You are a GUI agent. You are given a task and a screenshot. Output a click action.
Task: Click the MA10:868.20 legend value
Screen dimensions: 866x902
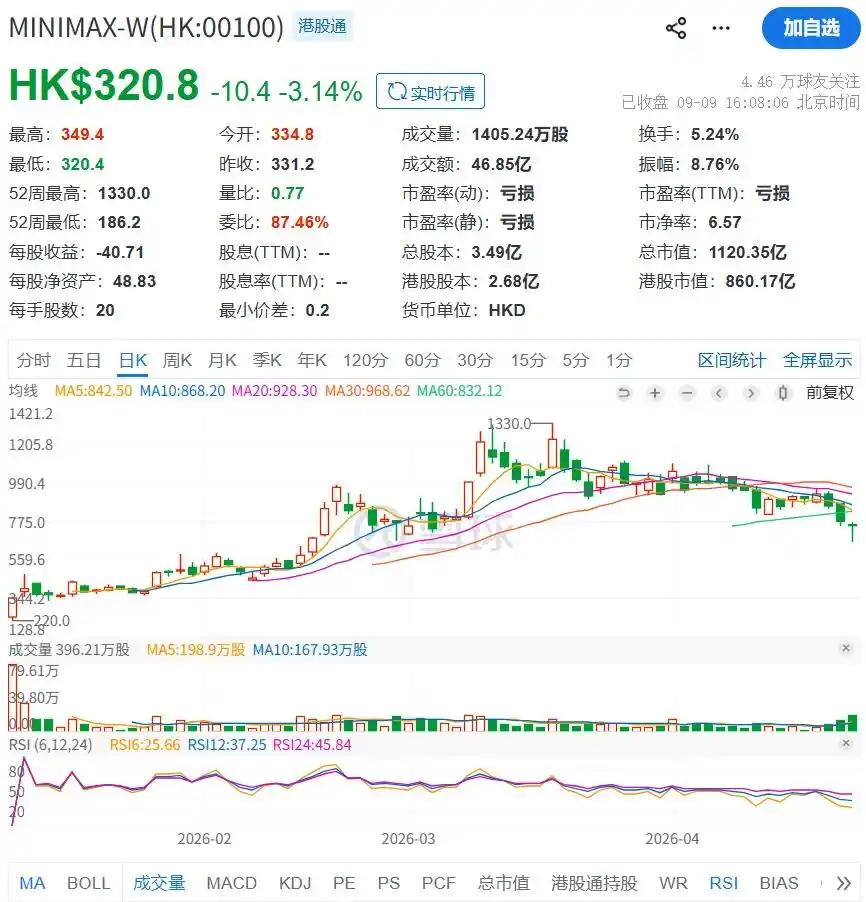182,391
